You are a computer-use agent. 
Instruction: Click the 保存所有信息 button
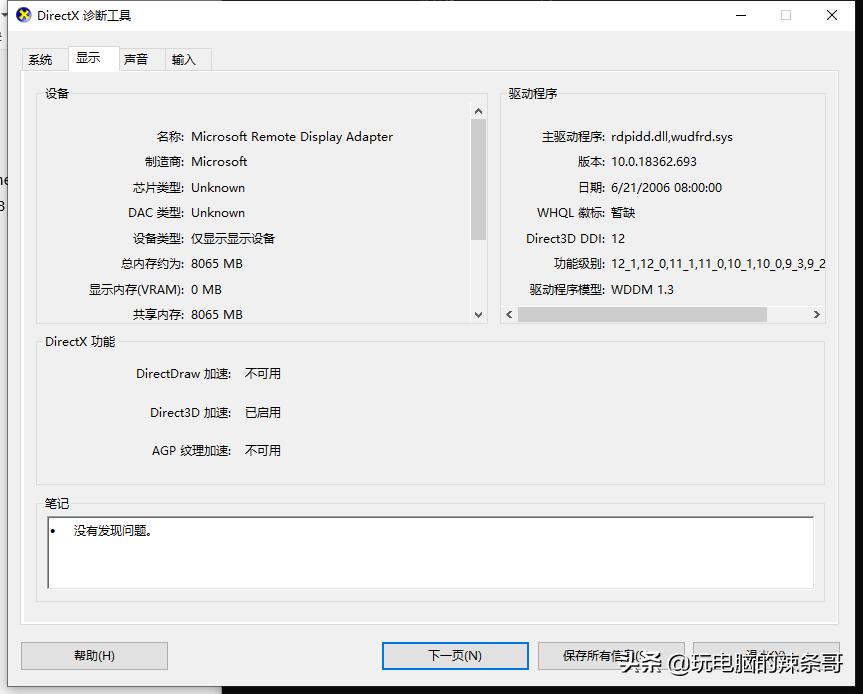610,656
